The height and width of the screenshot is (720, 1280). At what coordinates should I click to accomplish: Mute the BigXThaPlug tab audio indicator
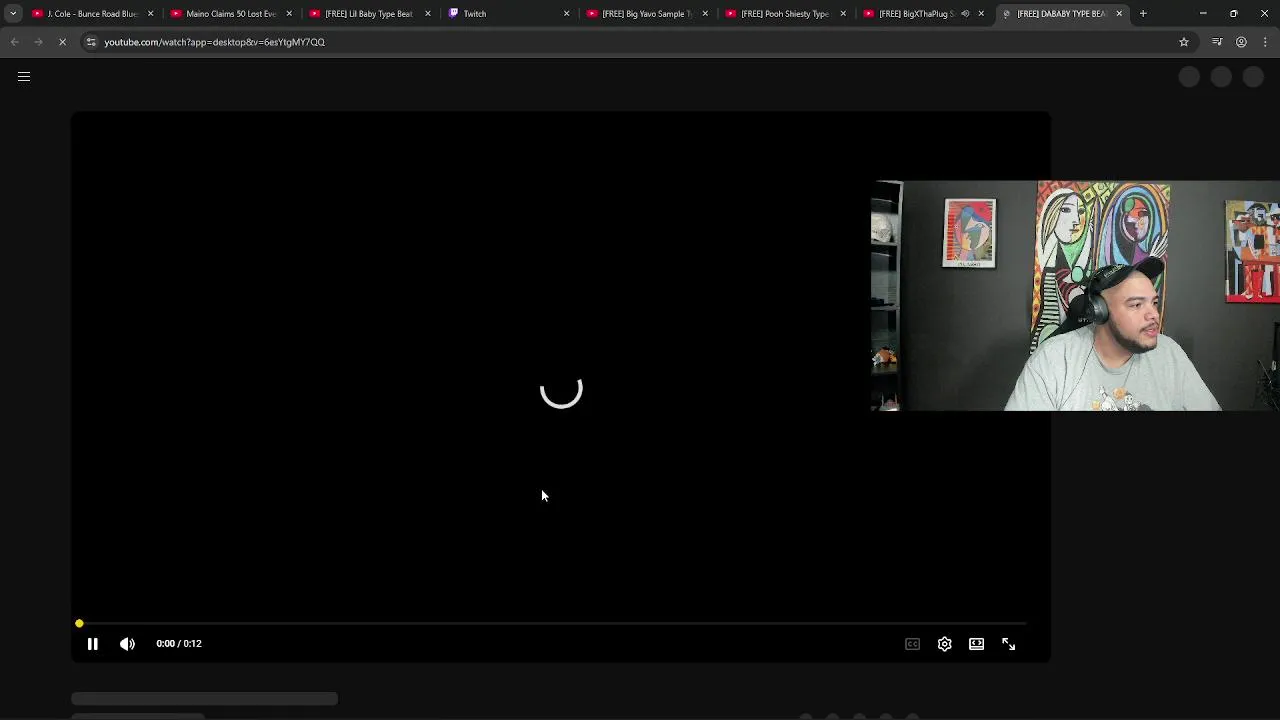pyautogui.click(x=965, y=14)
